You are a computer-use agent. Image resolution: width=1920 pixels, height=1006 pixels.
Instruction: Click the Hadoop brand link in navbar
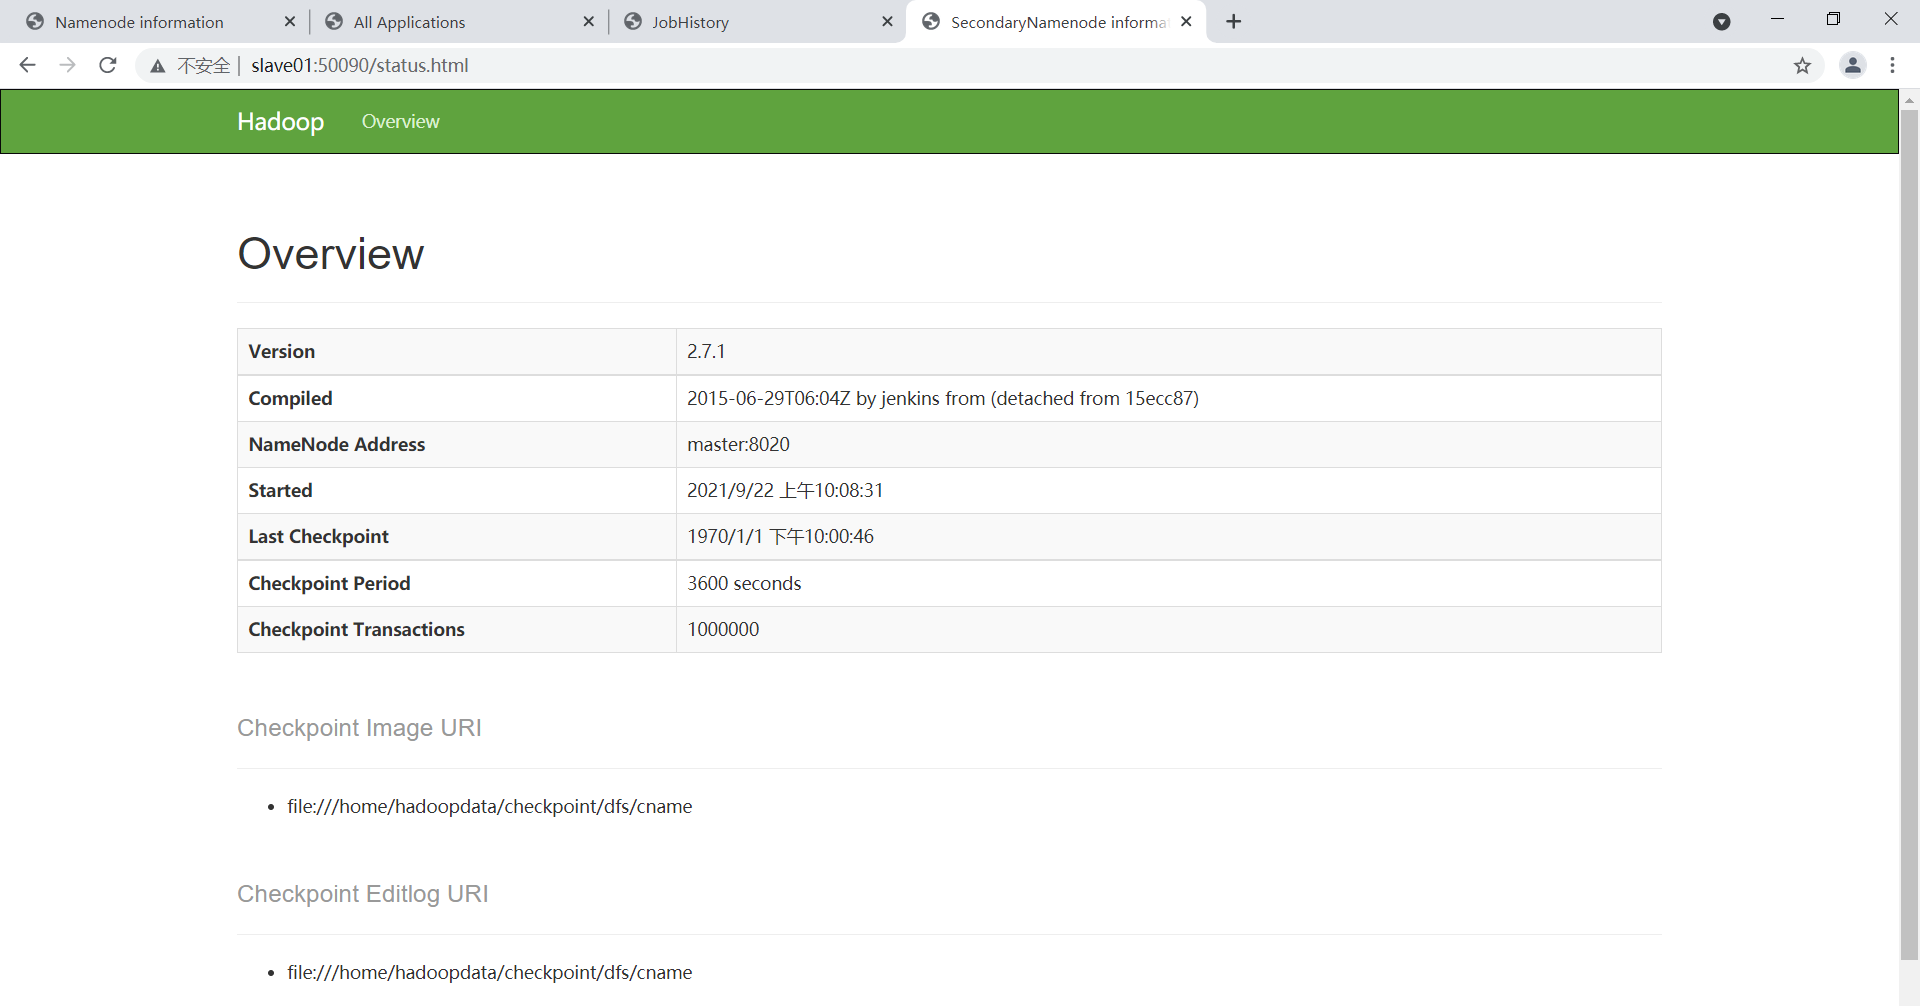tap(279, 121)
